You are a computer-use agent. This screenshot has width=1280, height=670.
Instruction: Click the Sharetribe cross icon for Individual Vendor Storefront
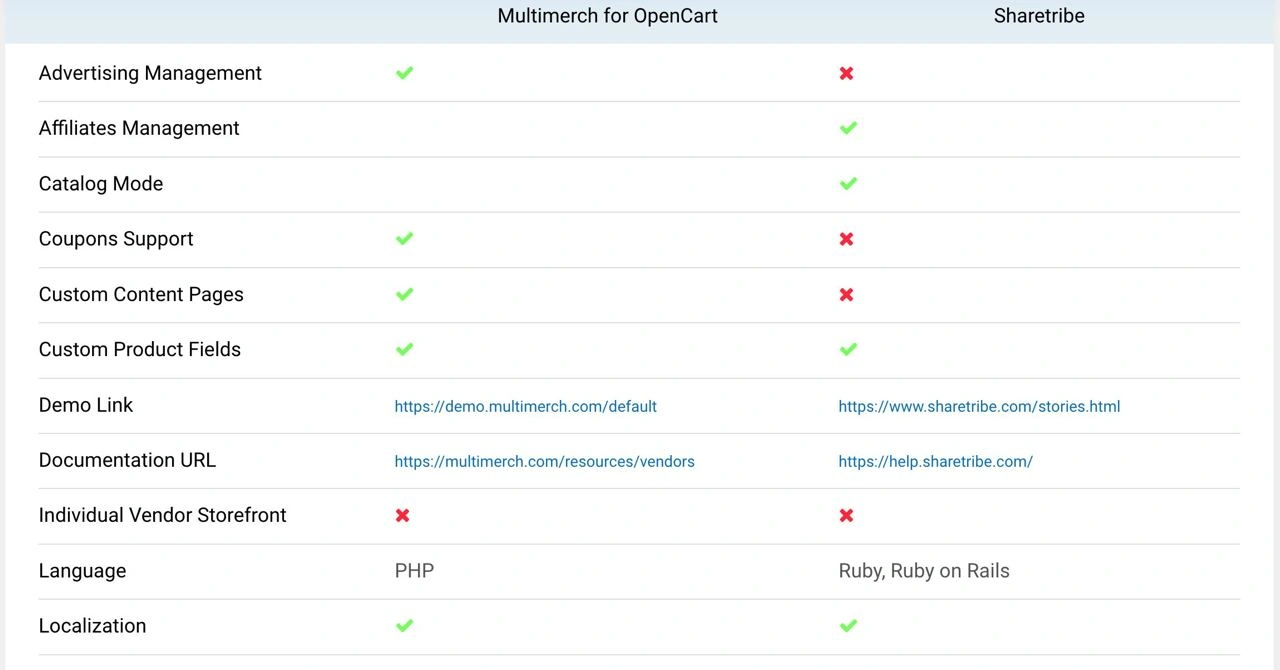click(847, 515)
